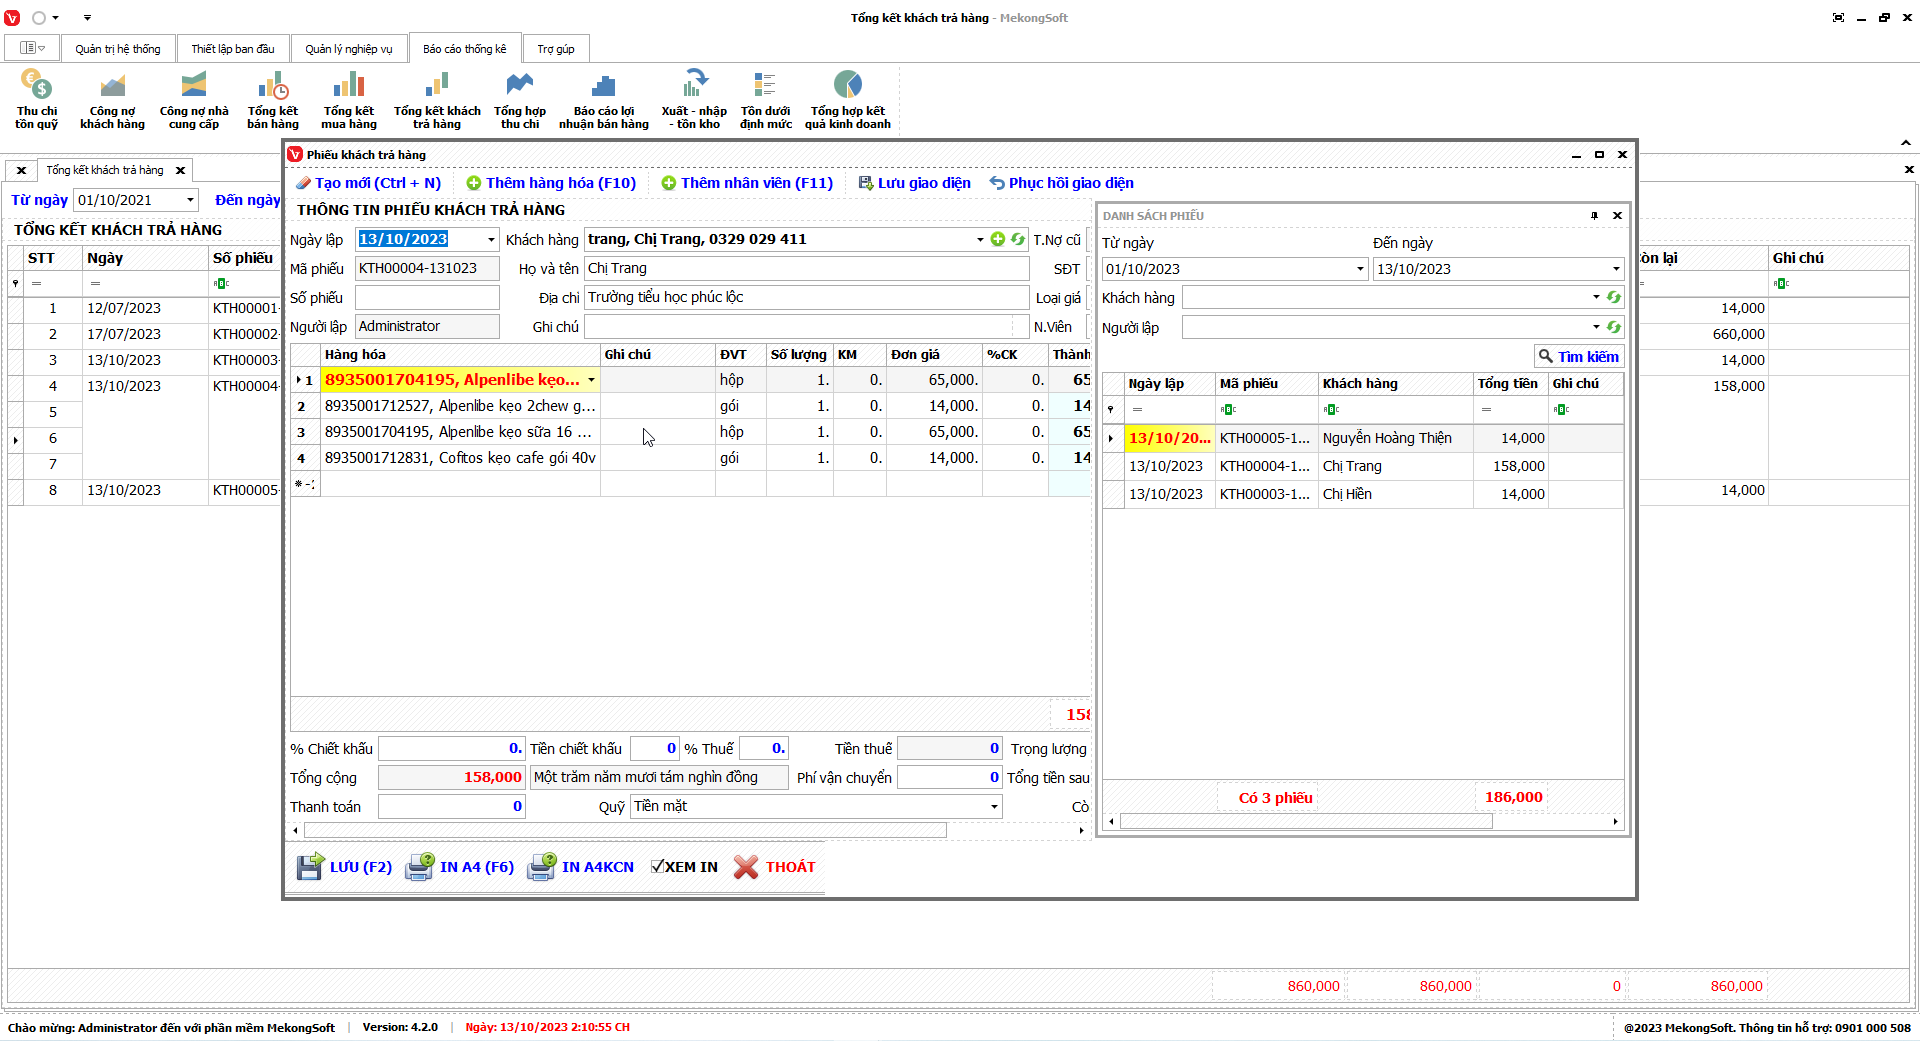Switch to Quản lý nghiệp vụ tab
The height and width of the screenshot is (1041, 1920).
click(x=348, y=49)
